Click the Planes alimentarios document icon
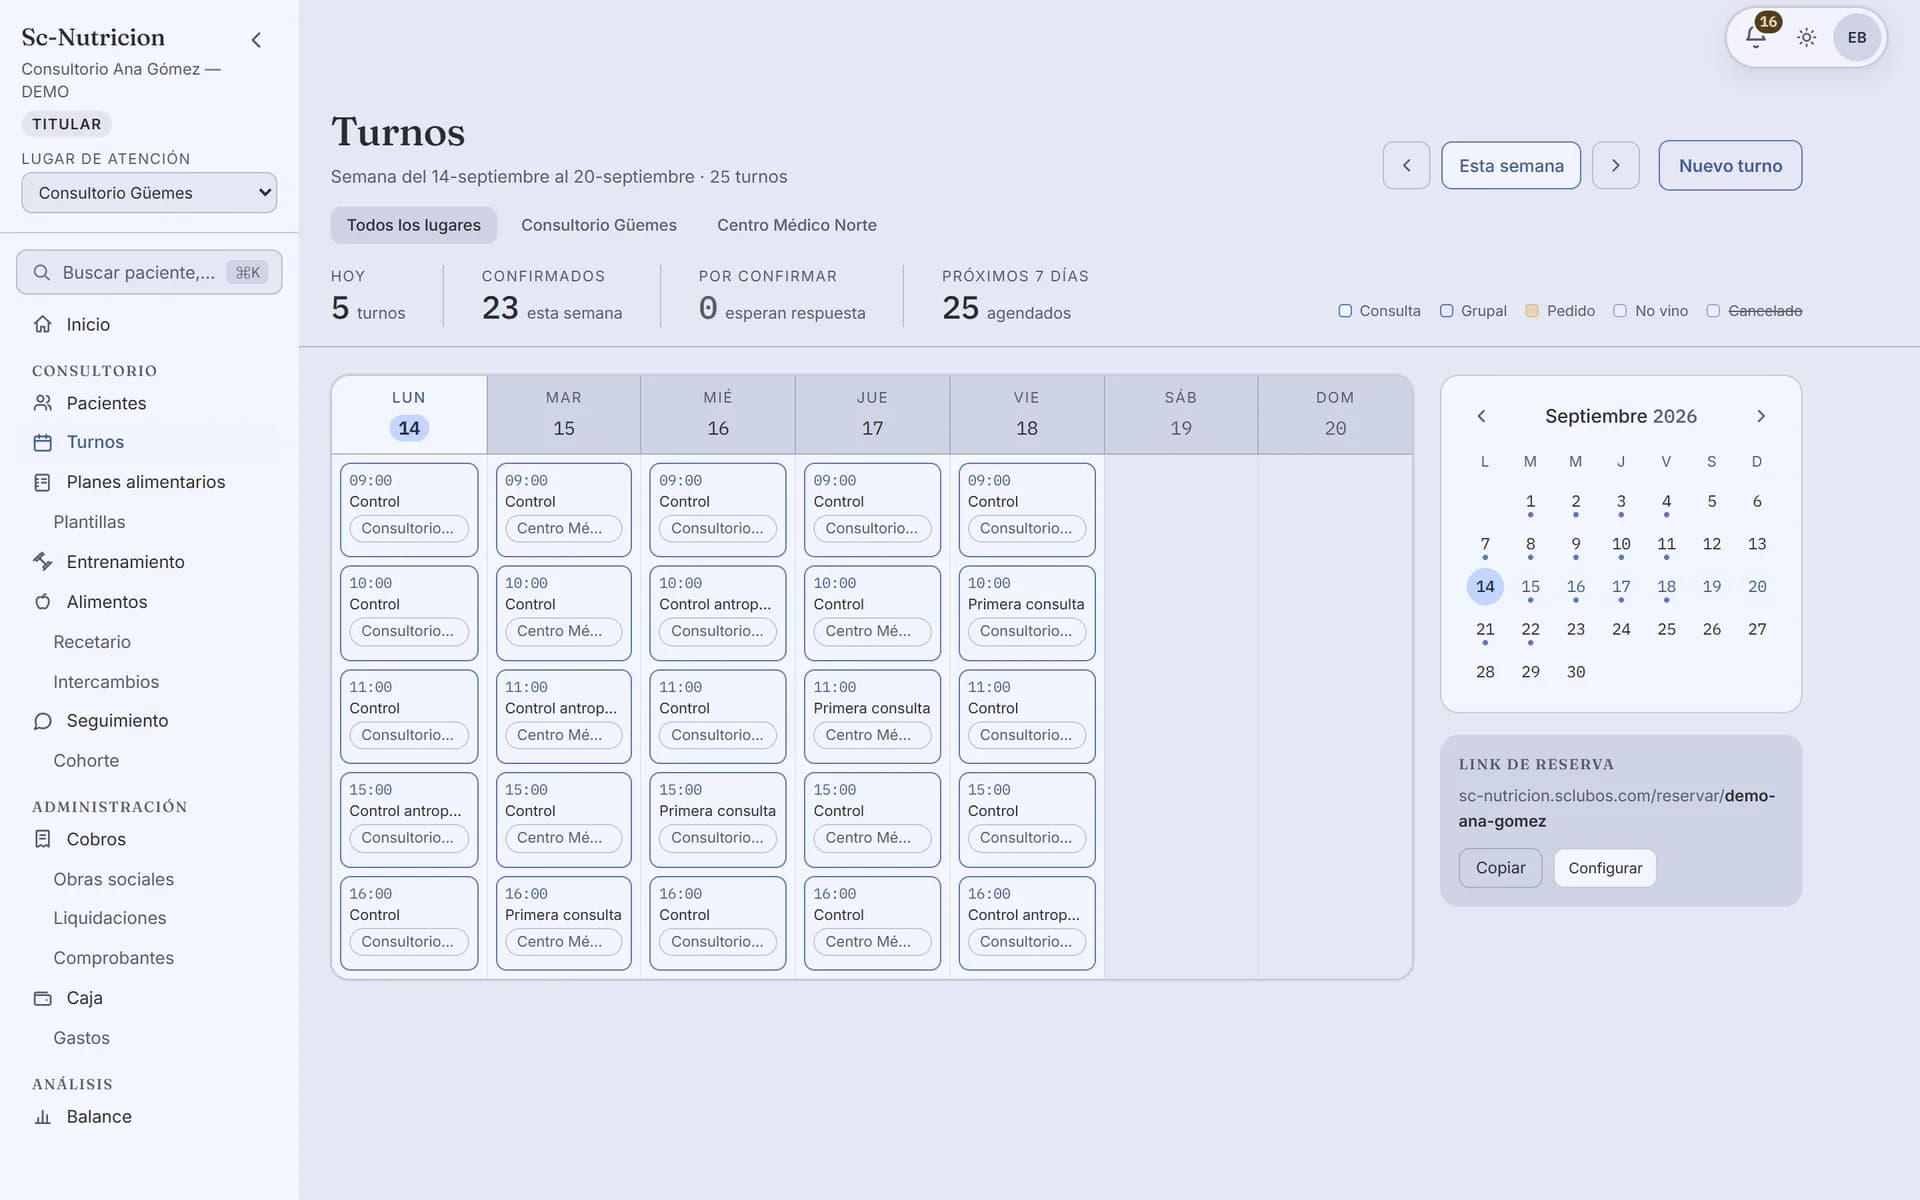Screen dimensions: 1920x1200 pos(42,482)
